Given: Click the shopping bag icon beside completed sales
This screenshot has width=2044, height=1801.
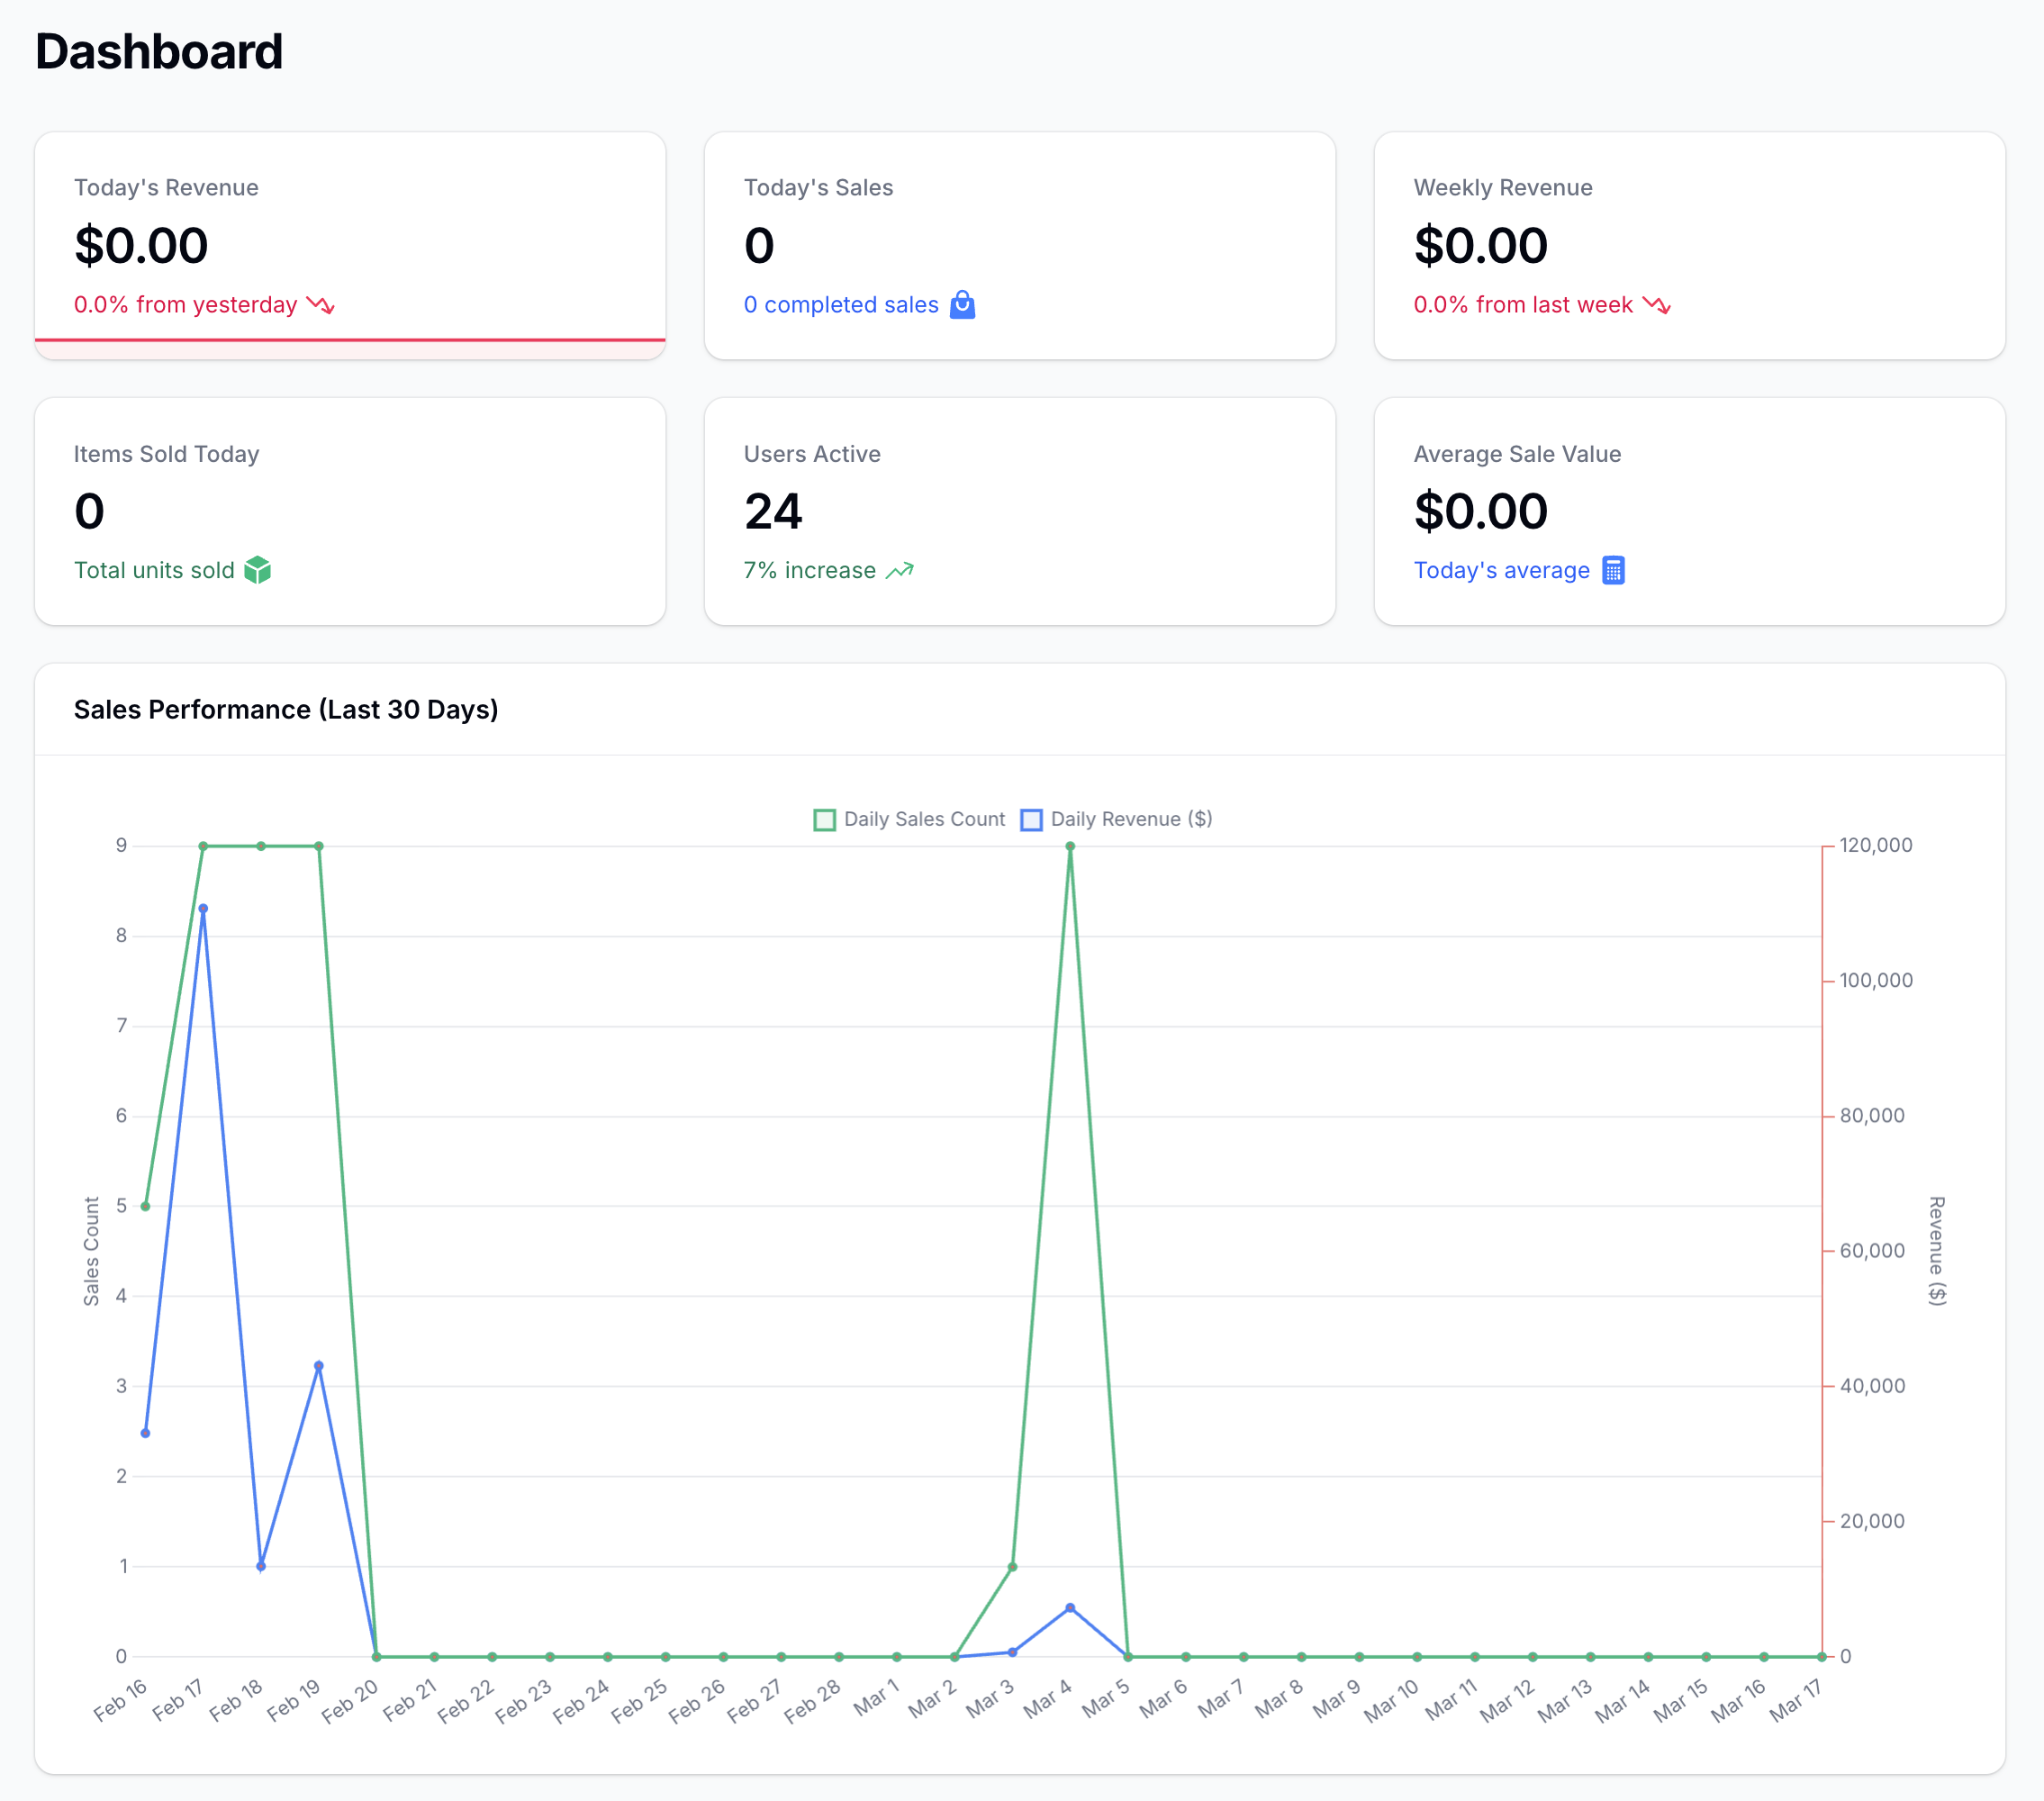Looking at the screenshot, I should coord(962,304).
